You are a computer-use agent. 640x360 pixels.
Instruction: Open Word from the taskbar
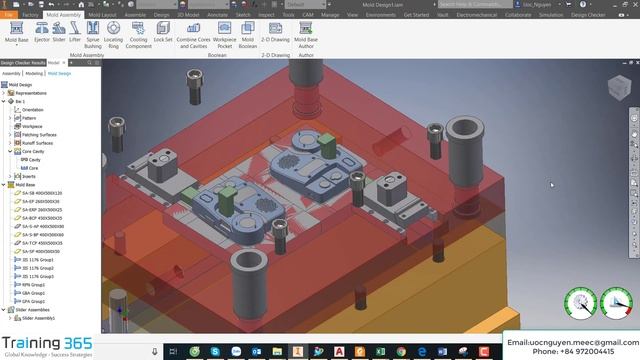[442, 351]
